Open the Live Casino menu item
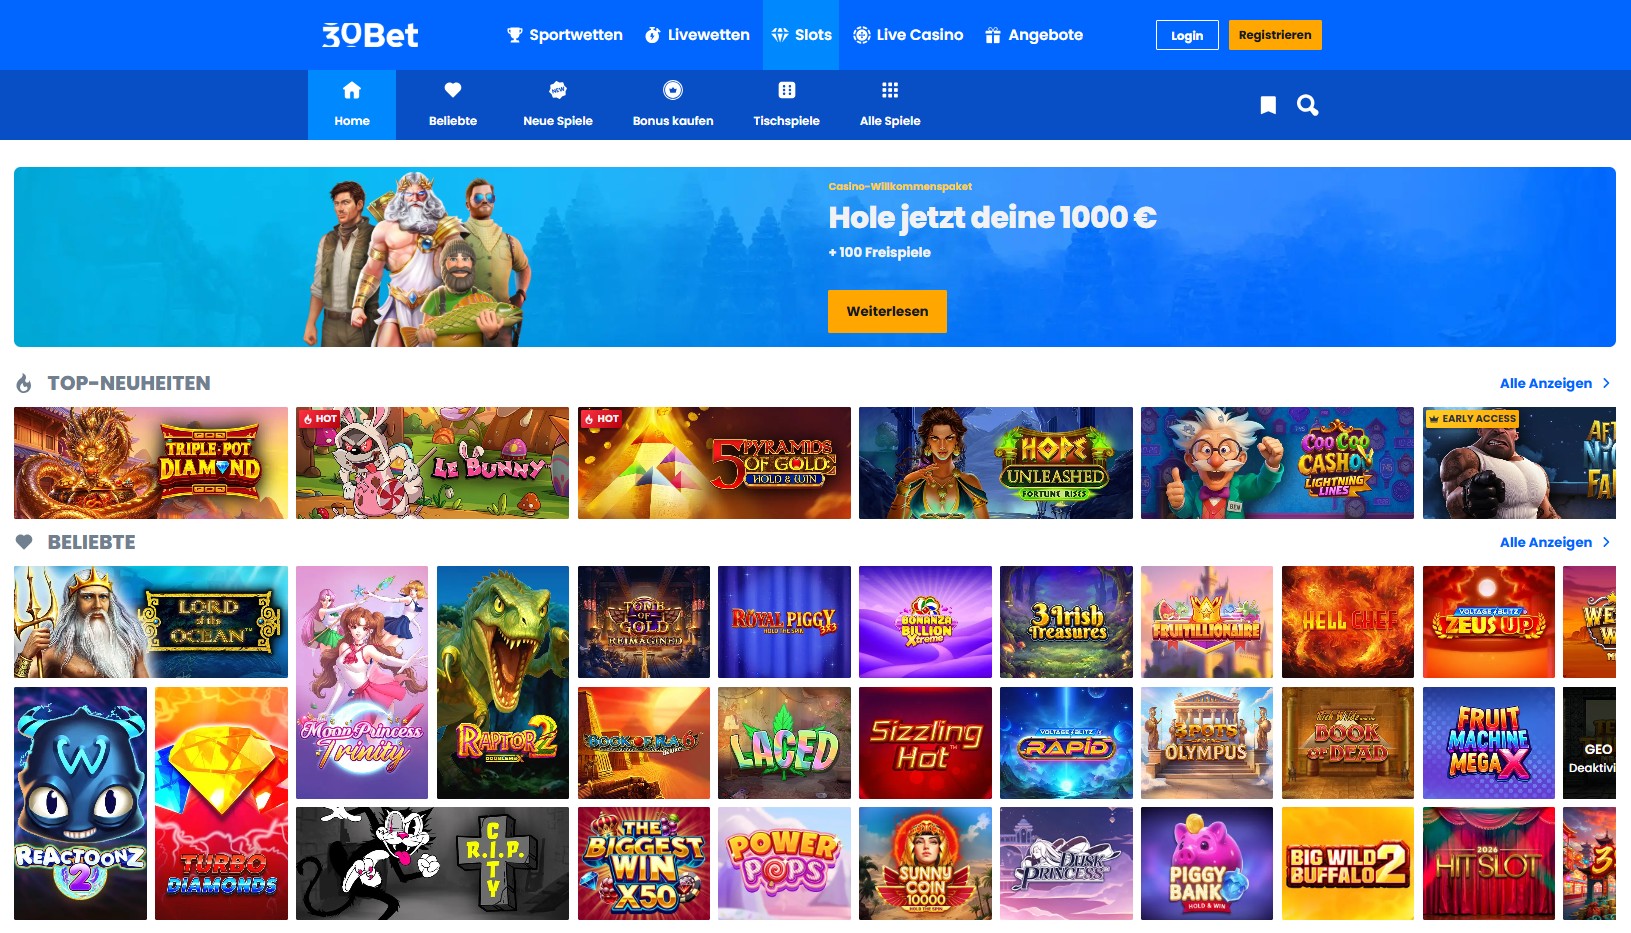This screenshot has width=1631, height=933. tap(908, 35)
